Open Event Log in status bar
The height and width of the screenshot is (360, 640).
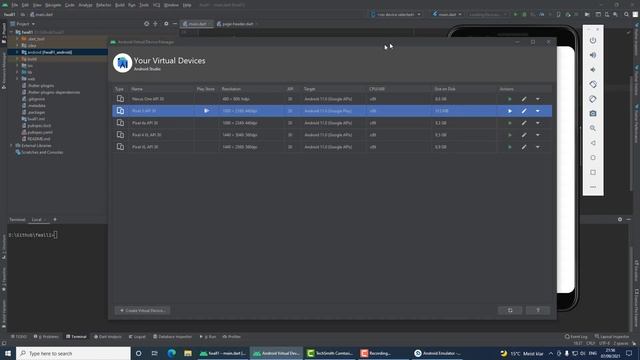click(576, 337)
